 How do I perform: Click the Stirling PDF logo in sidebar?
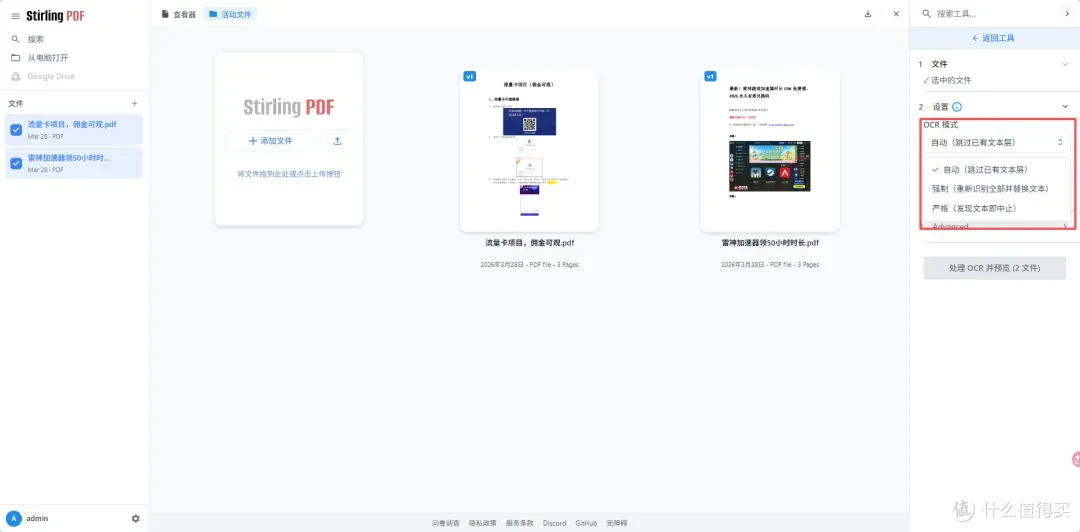click(x=55, y=16)
